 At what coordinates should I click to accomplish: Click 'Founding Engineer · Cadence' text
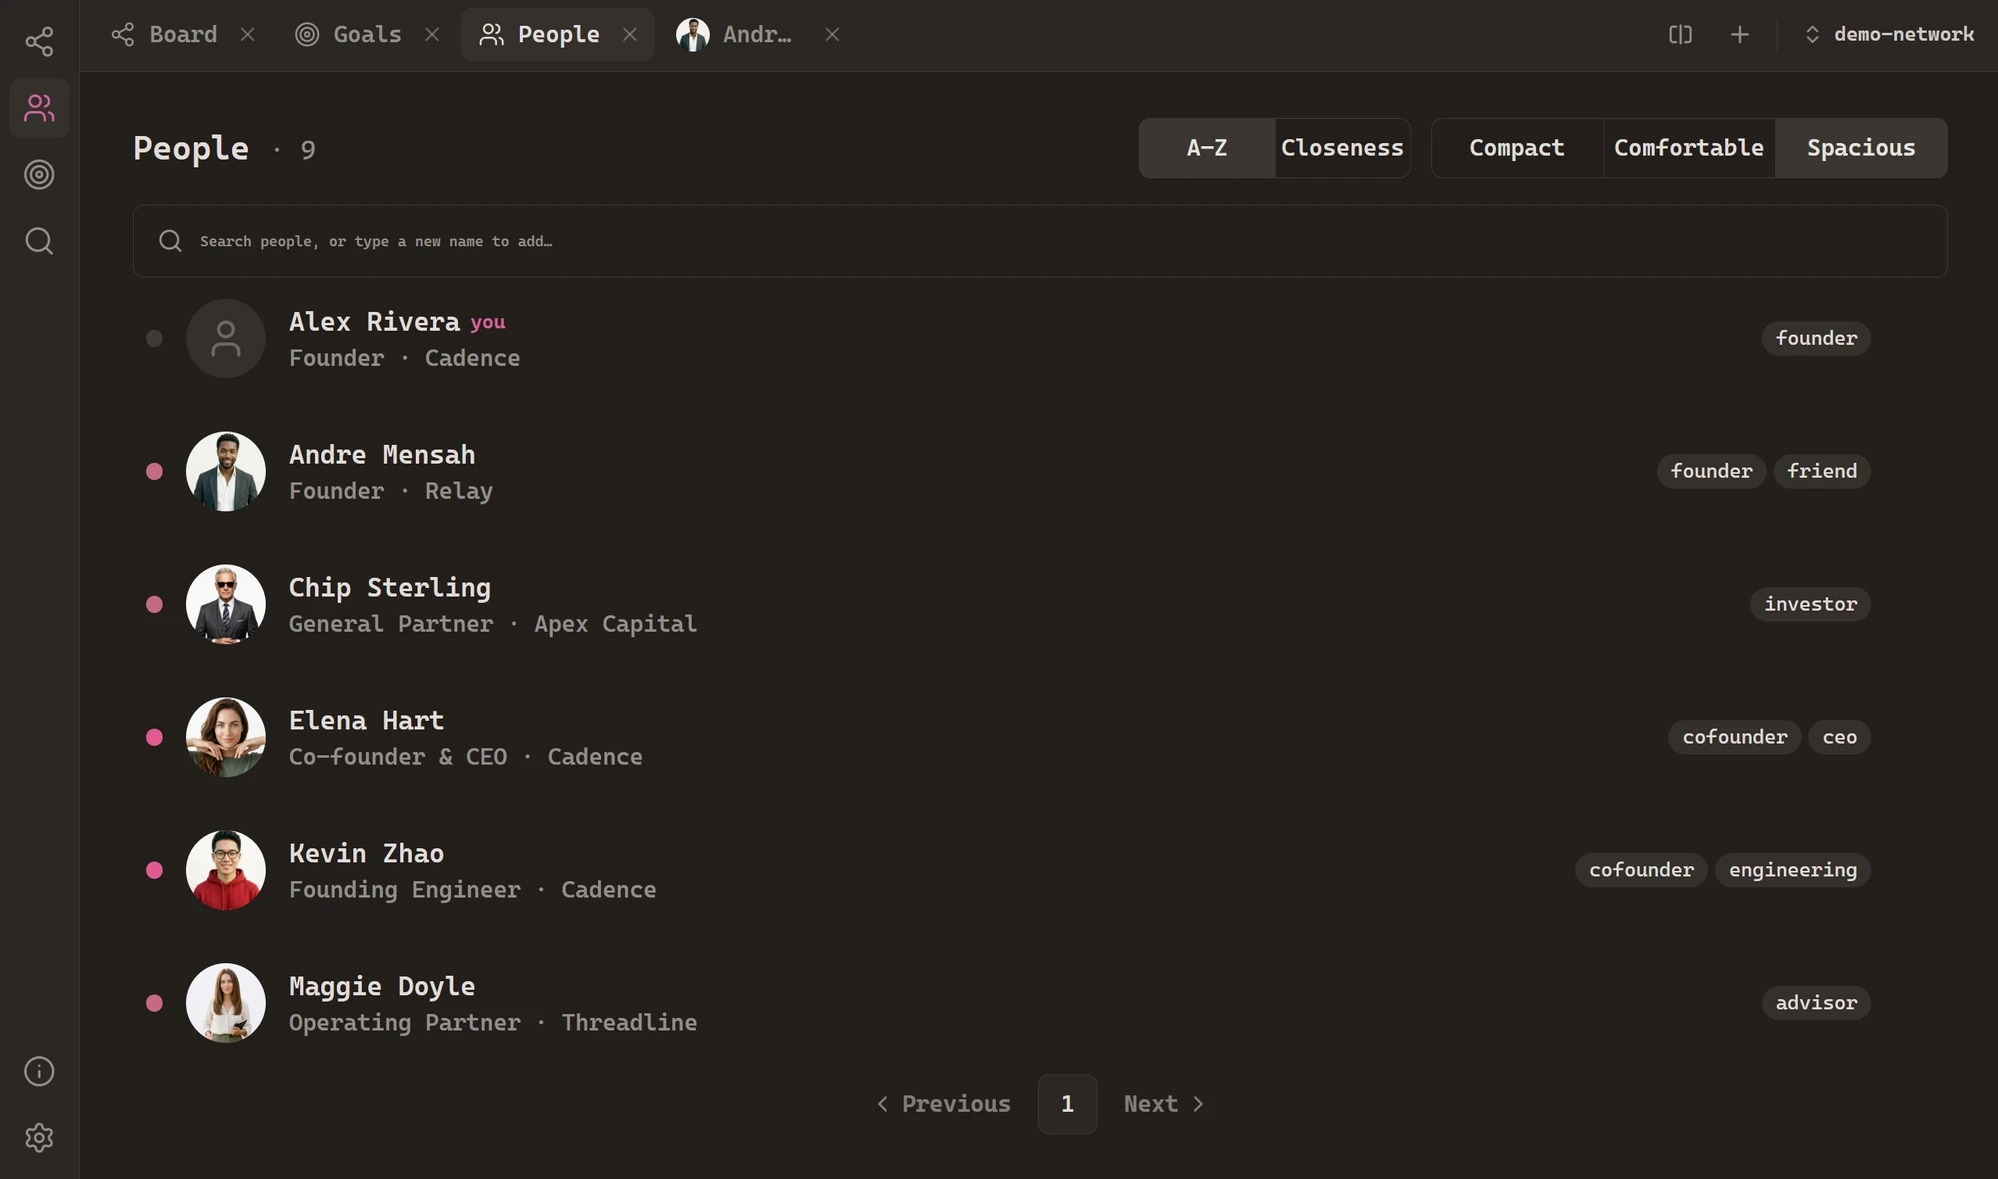(473, 890)
